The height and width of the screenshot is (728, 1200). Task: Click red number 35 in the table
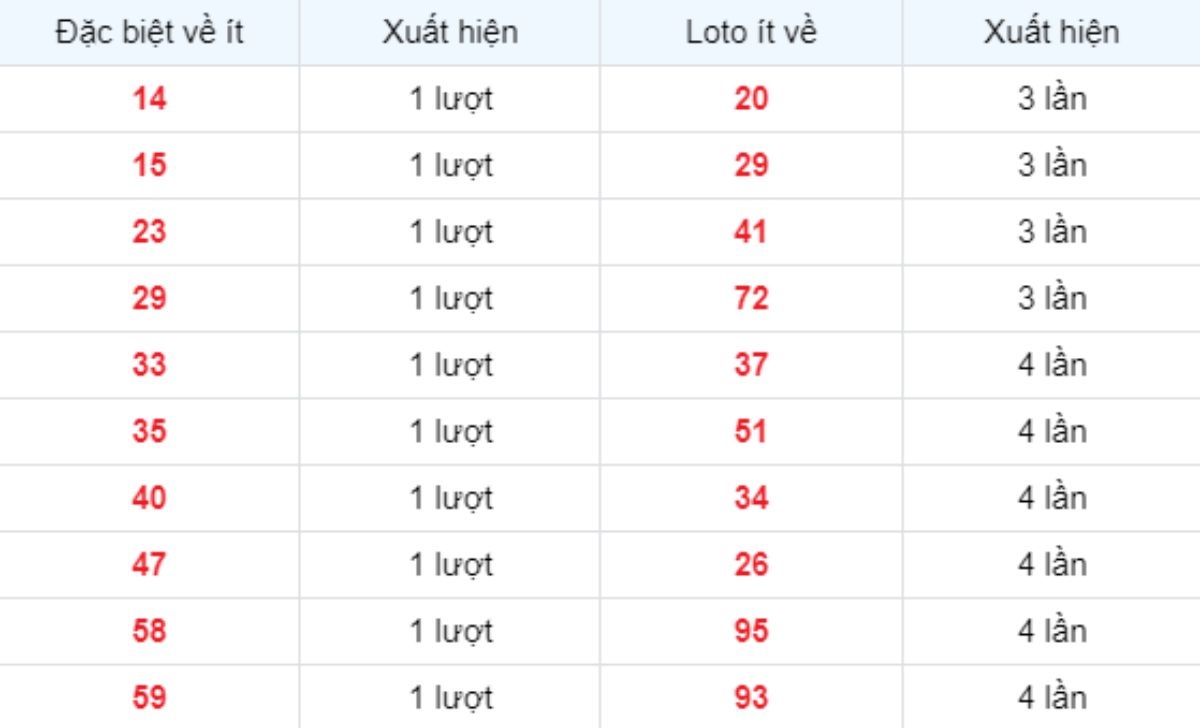click(x=149, y=432)
